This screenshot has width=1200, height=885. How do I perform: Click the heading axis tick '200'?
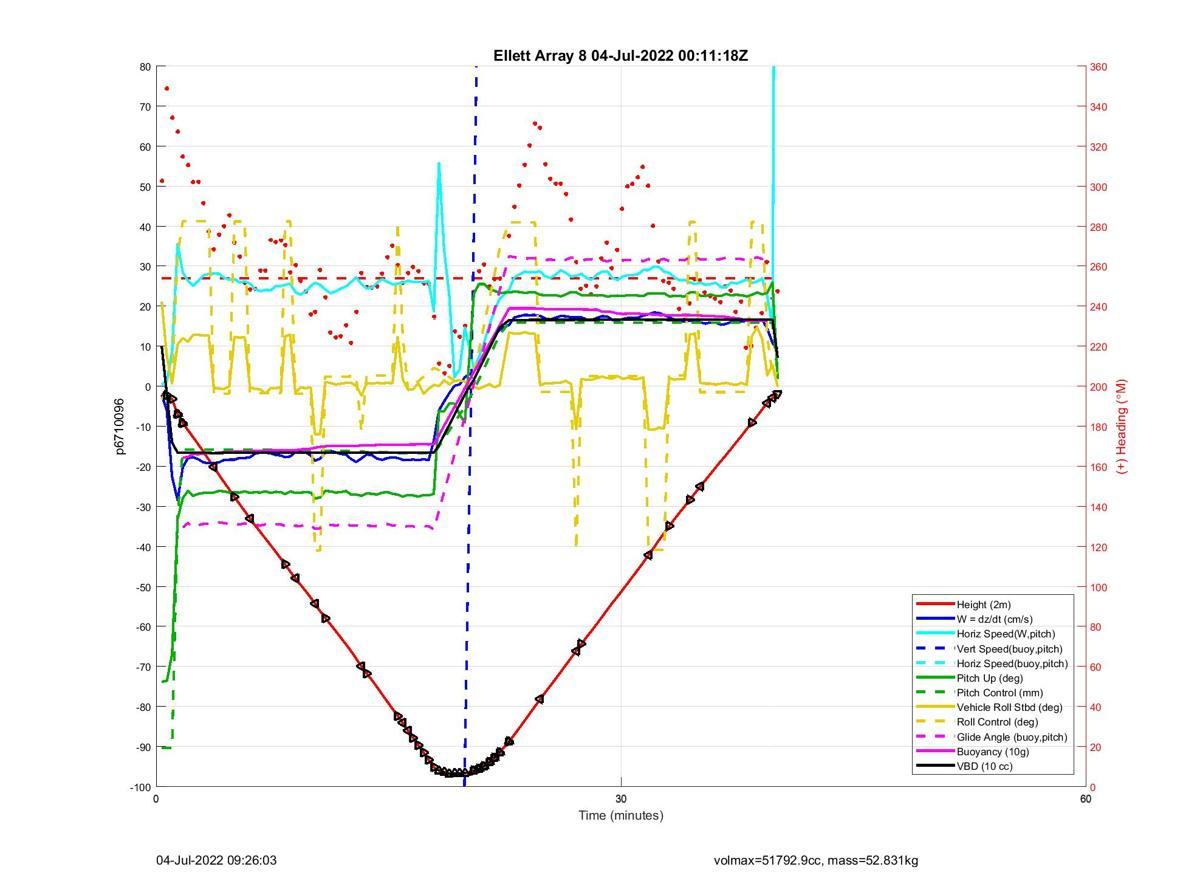pyautogui.click(x=1098, y=387)
